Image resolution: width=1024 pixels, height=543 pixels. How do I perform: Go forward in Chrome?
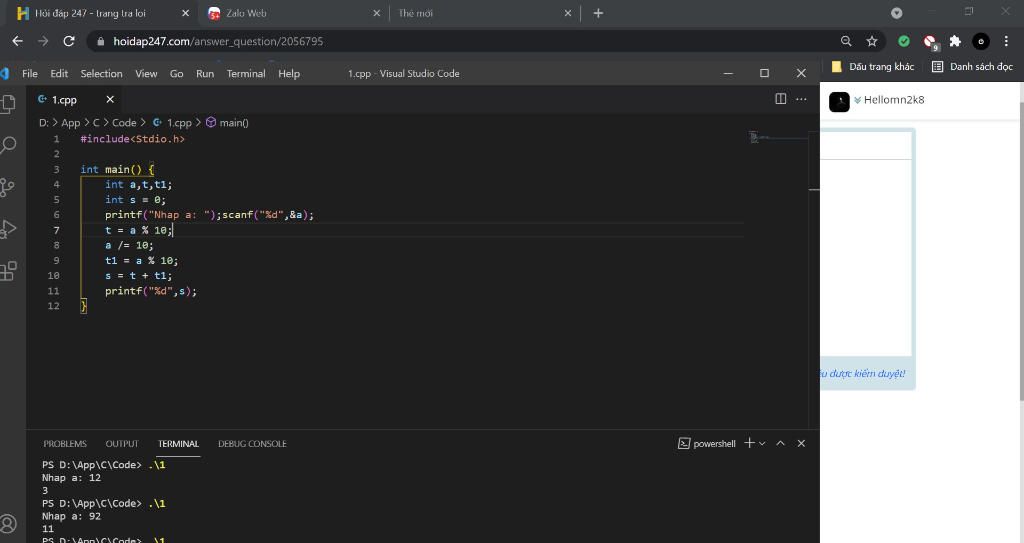[43, 41]
